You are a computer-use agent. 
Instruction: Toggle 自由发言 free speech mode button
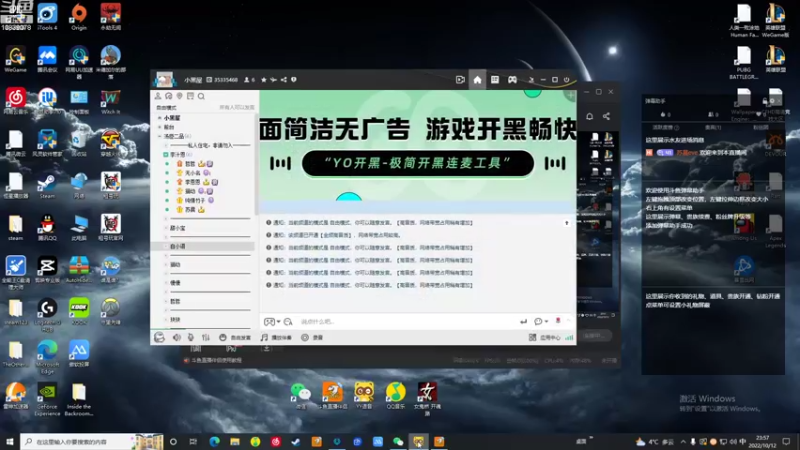[x=235, y=337]
